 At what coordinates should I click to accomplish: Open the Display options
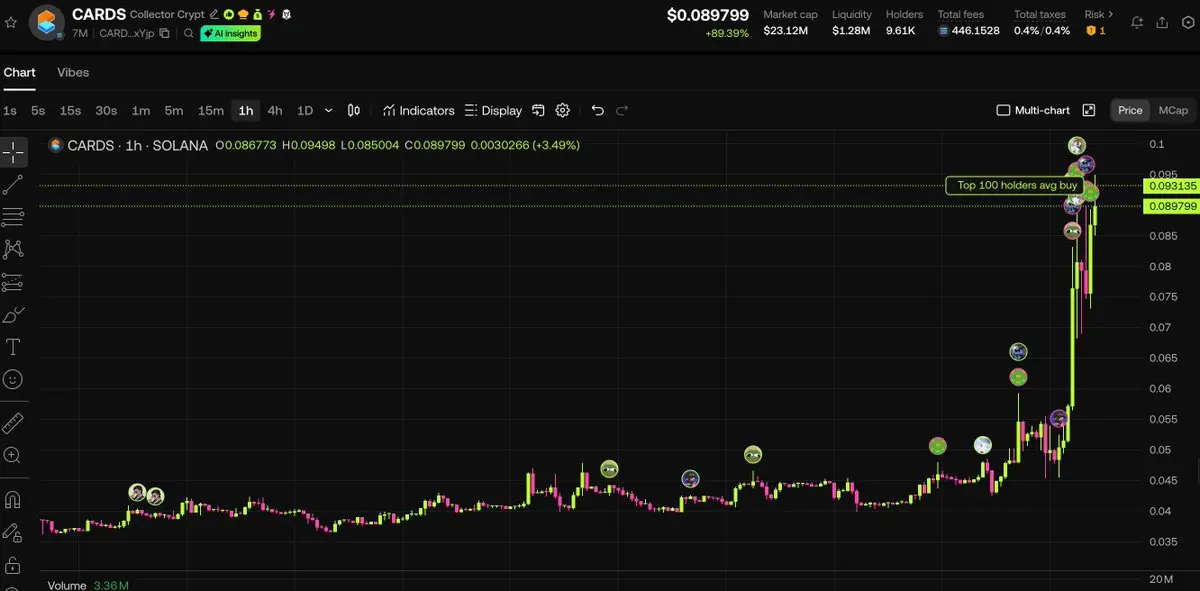494,110
